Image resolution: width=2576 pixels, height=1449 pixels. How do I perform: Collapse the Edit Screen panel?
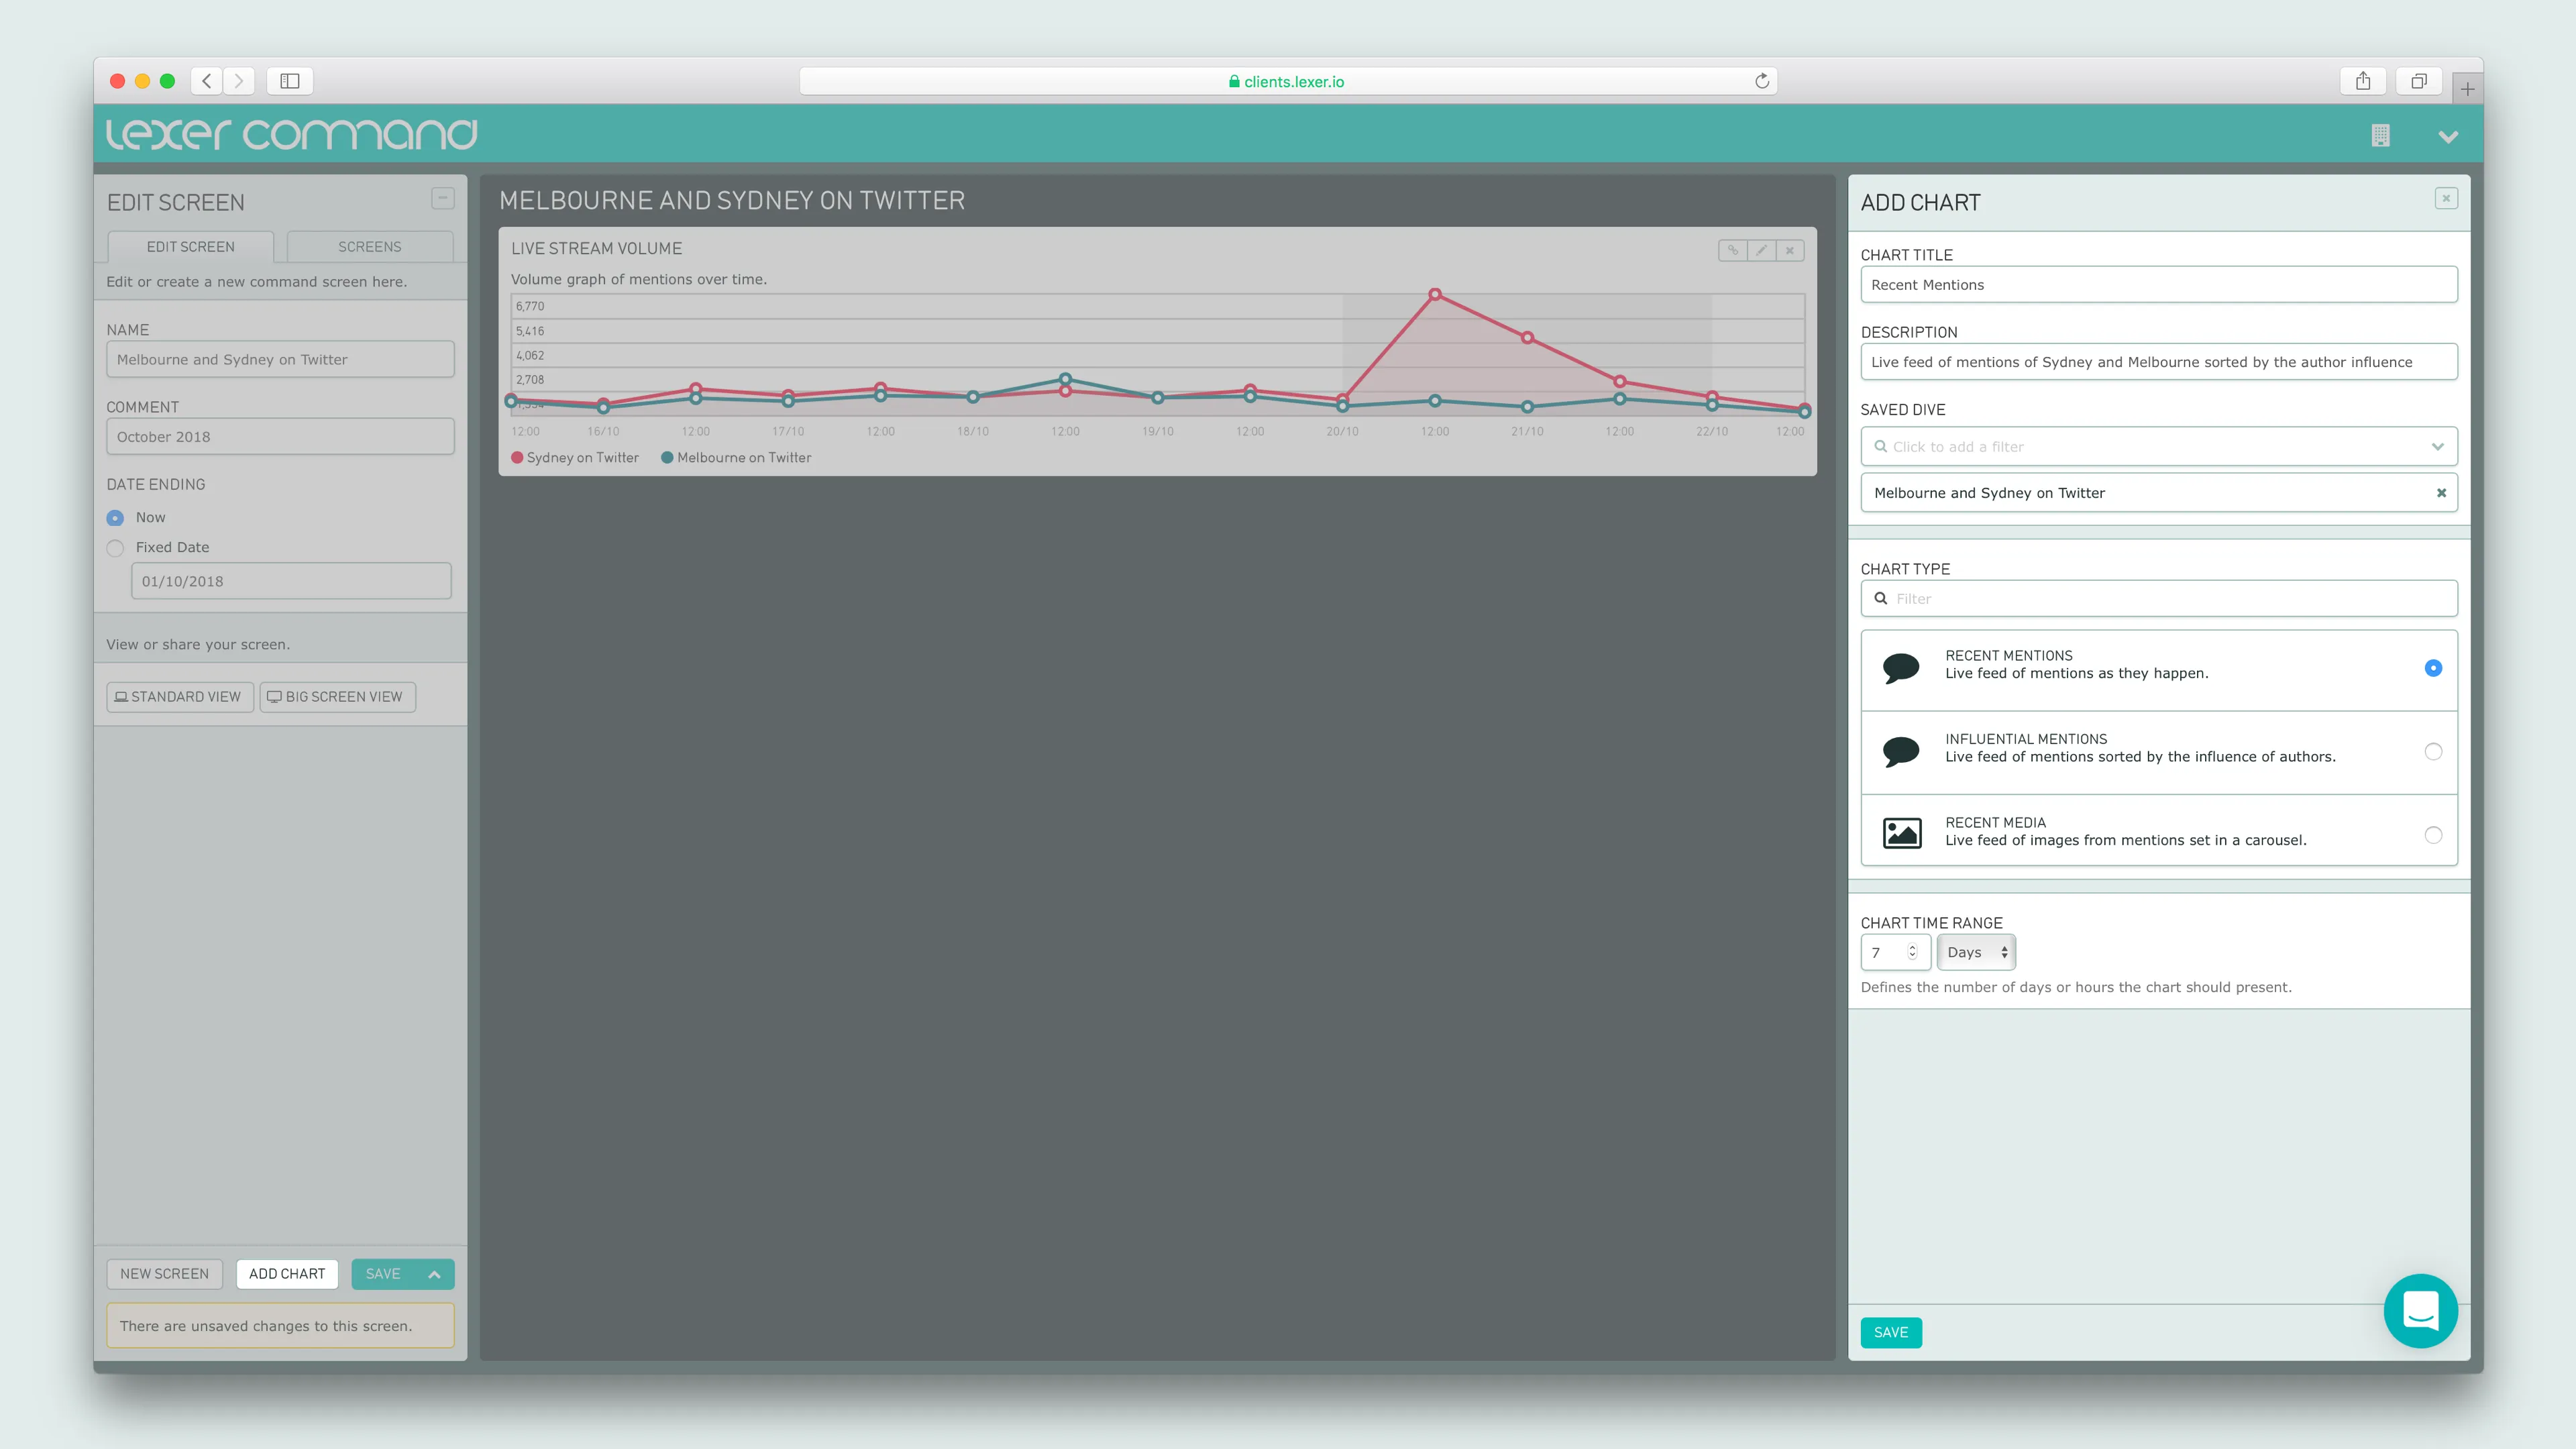[442, 198]
